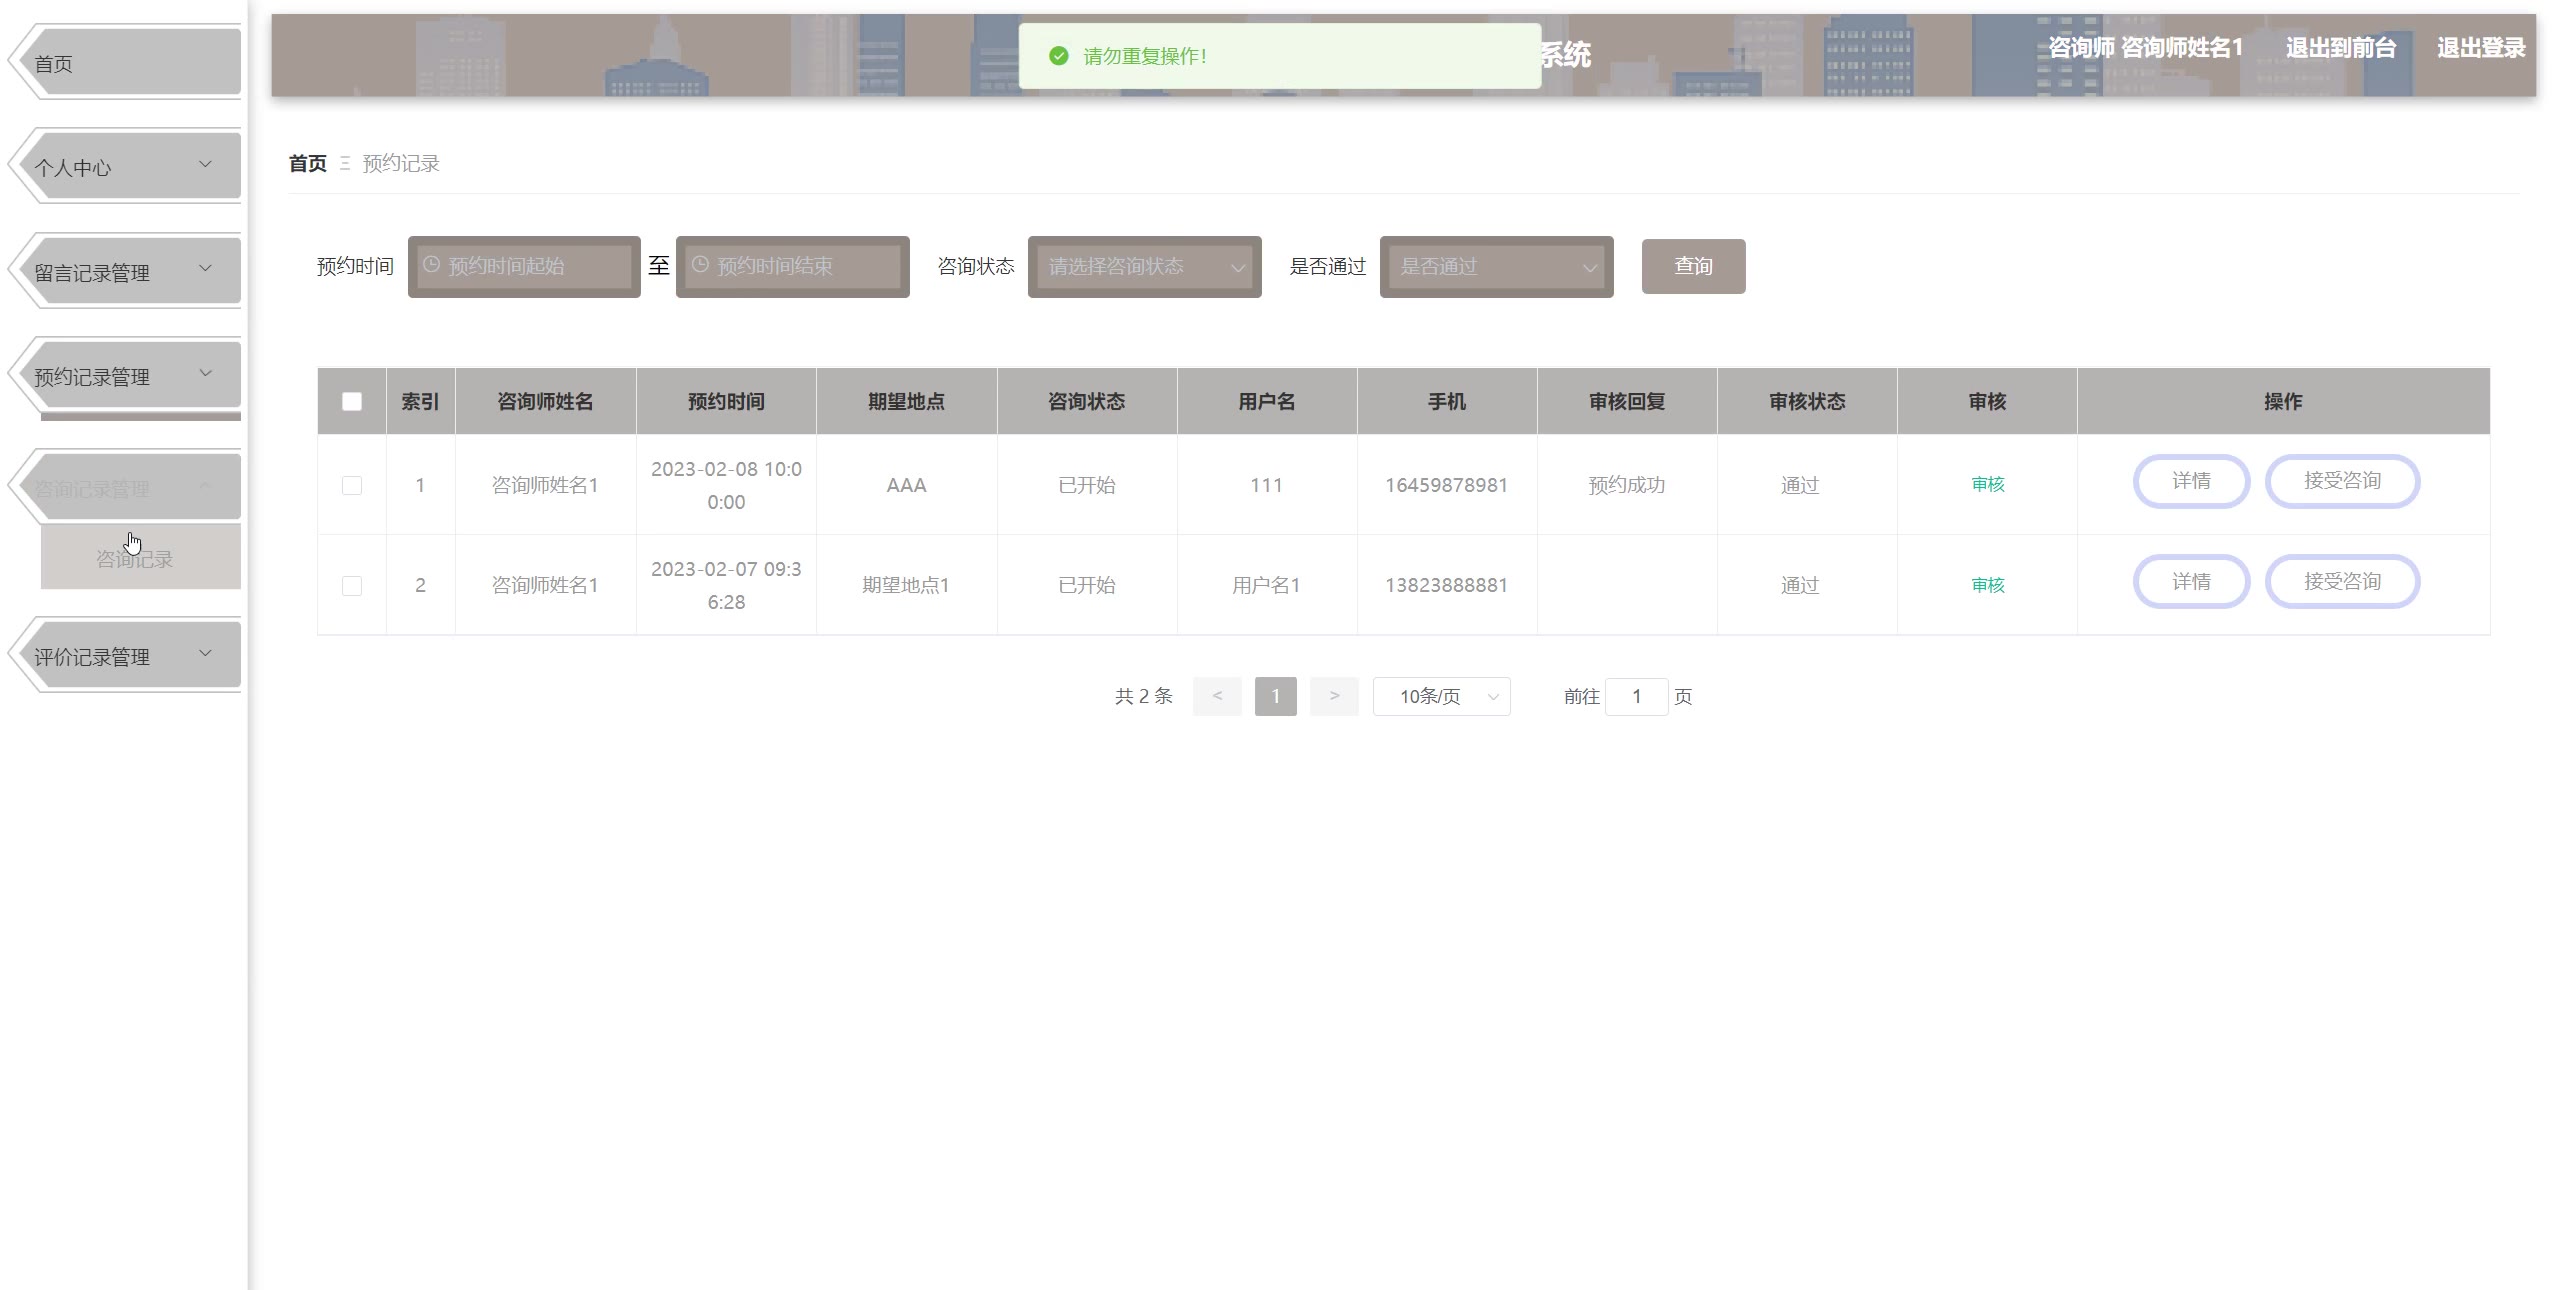Click the 查询 search button
Image resolution: width=2558 pixels, height=1290 pixels.
(1693, 266)
